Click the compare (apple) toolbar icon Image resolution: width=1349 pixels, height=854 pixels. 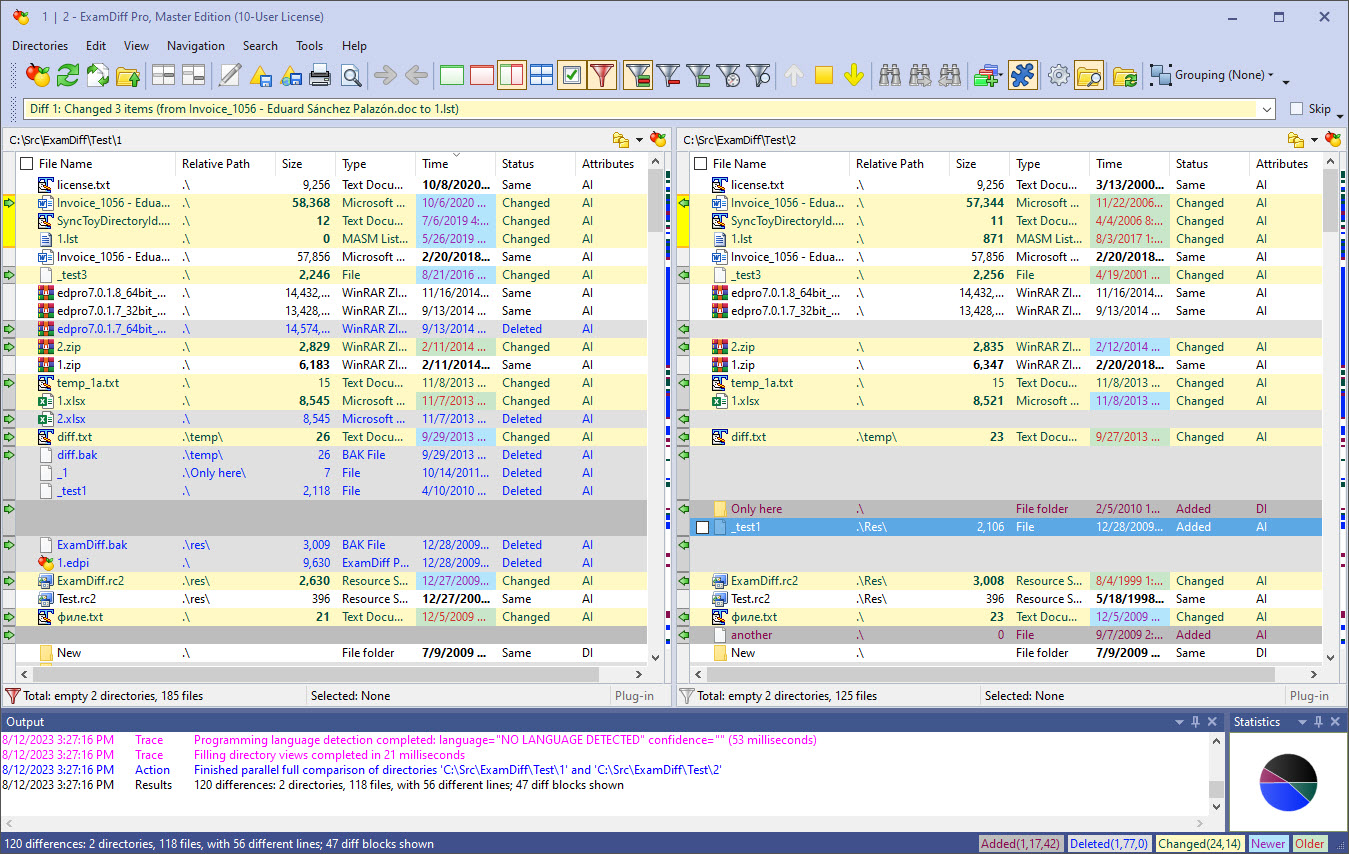[38, 75]
